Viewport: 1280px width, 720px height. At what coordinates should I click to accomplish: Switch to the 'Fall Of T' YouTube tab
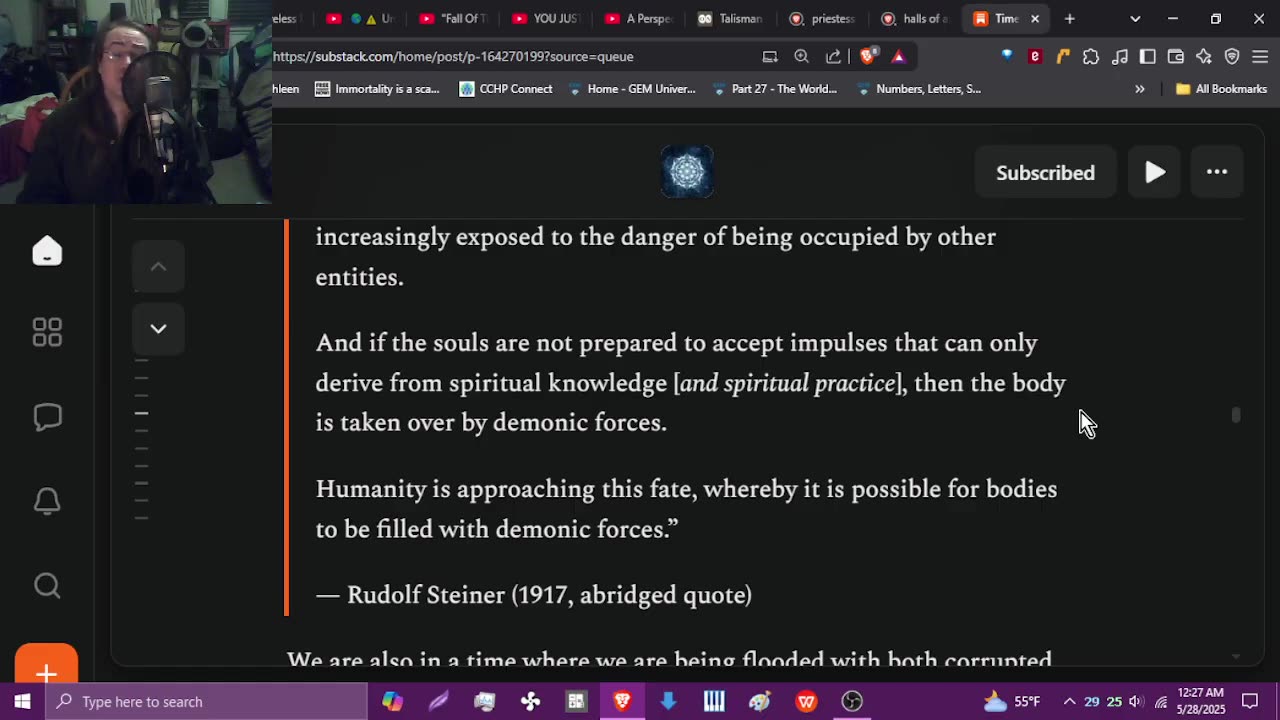[x=455, y=18]
